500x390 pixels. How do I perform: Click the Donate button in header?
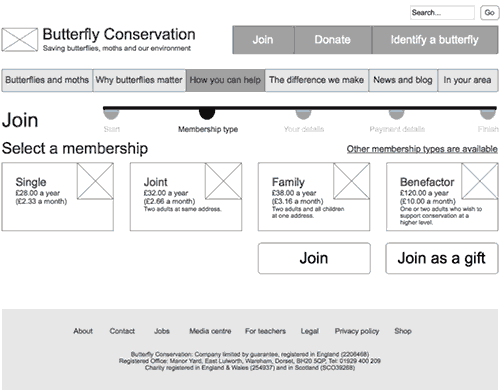333,40
